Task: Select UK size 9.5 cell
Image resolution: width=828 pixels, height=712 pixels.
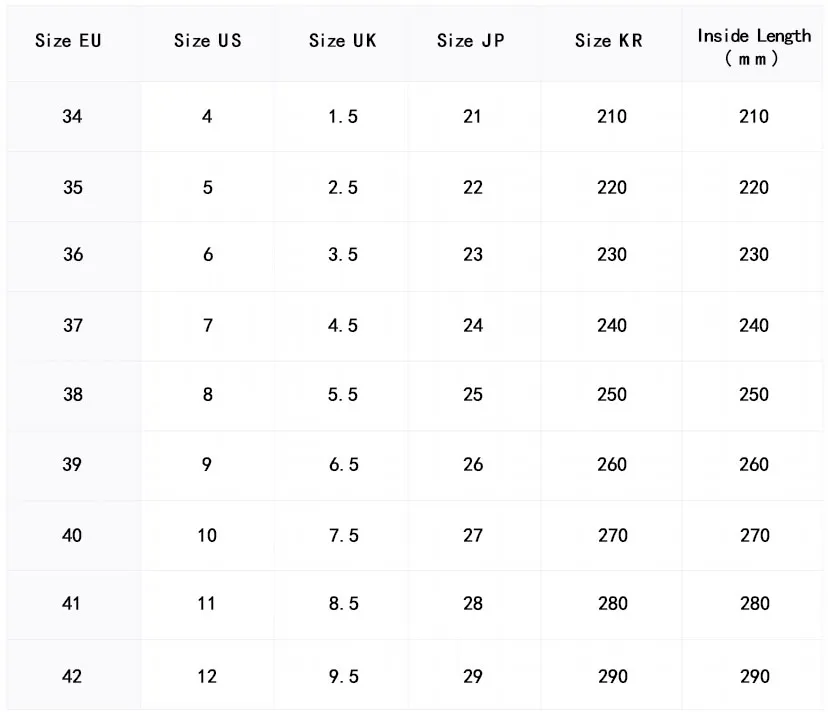Action: [x=343, y=676]
